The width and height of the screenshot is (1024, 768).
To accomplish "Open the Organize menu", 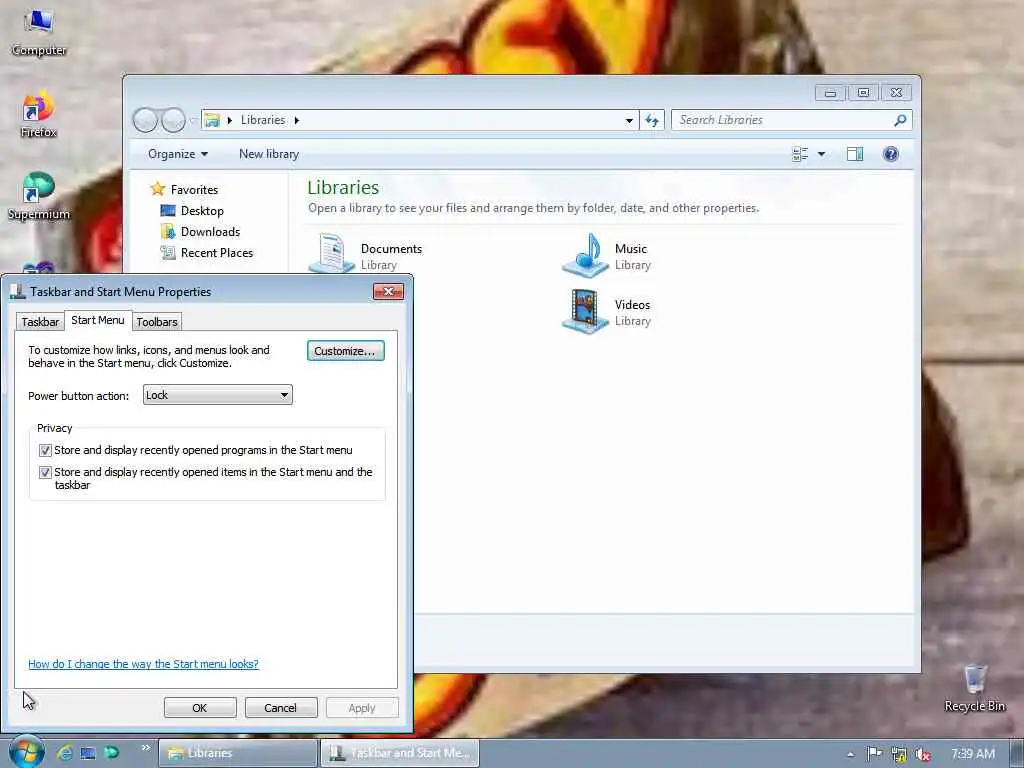I will click(x=178, y=154).
